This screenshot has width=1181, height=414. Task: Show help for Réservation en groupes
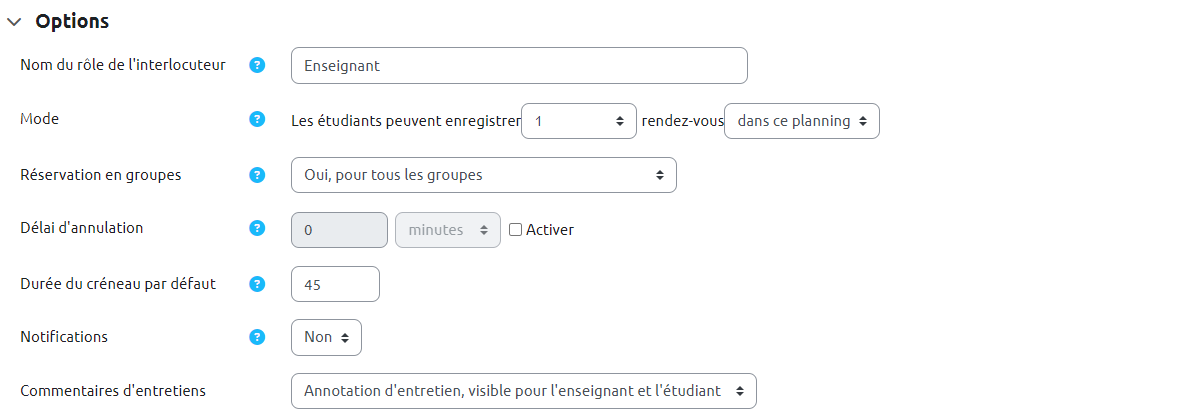point(257,175)
